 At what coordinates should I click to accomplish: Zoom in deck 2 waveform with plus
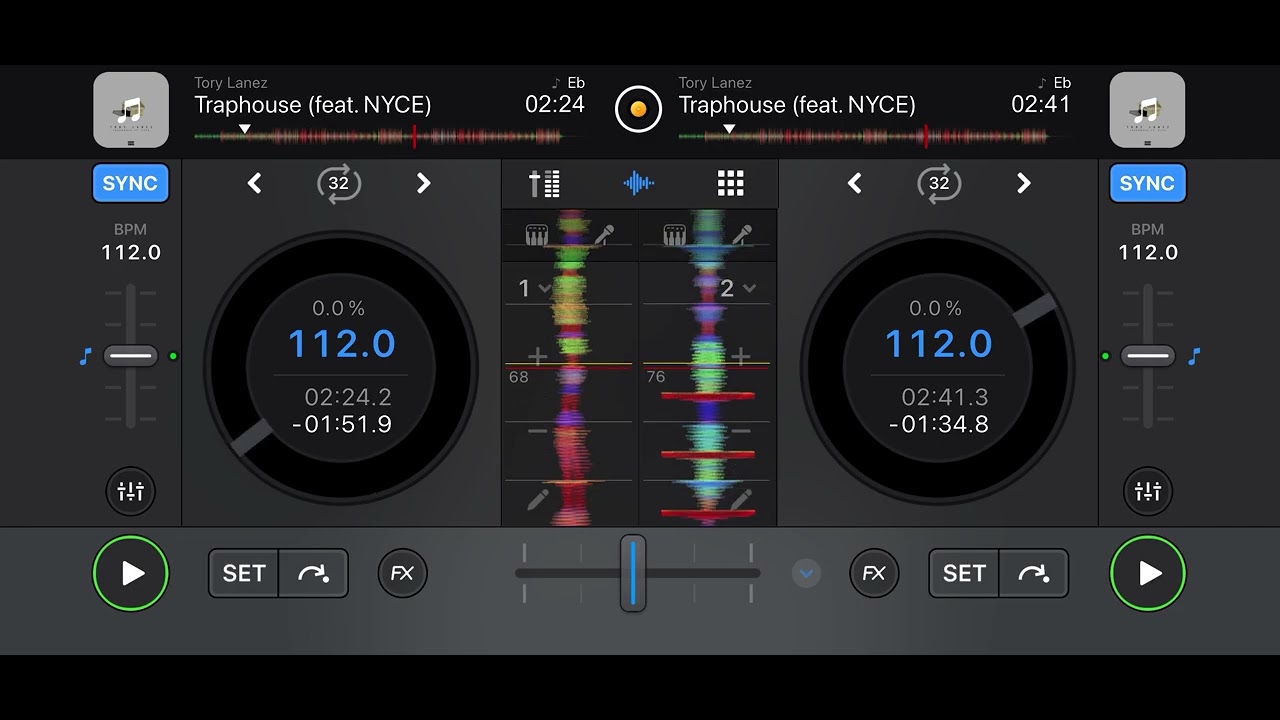[741, 356]
